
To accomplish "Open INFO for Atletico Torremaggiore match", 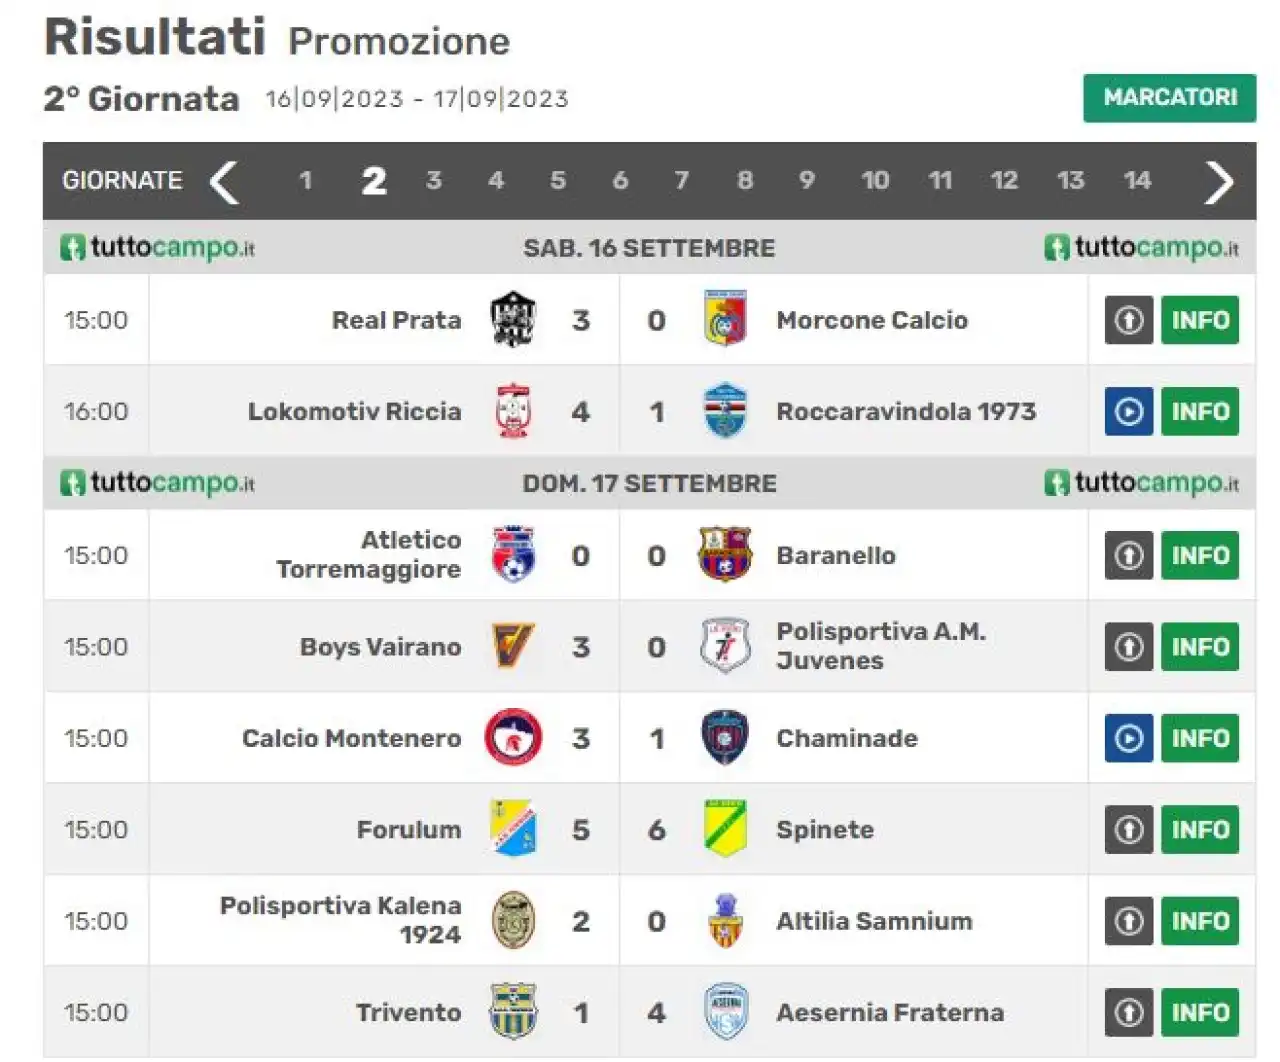I will (x=1200, y=555).
